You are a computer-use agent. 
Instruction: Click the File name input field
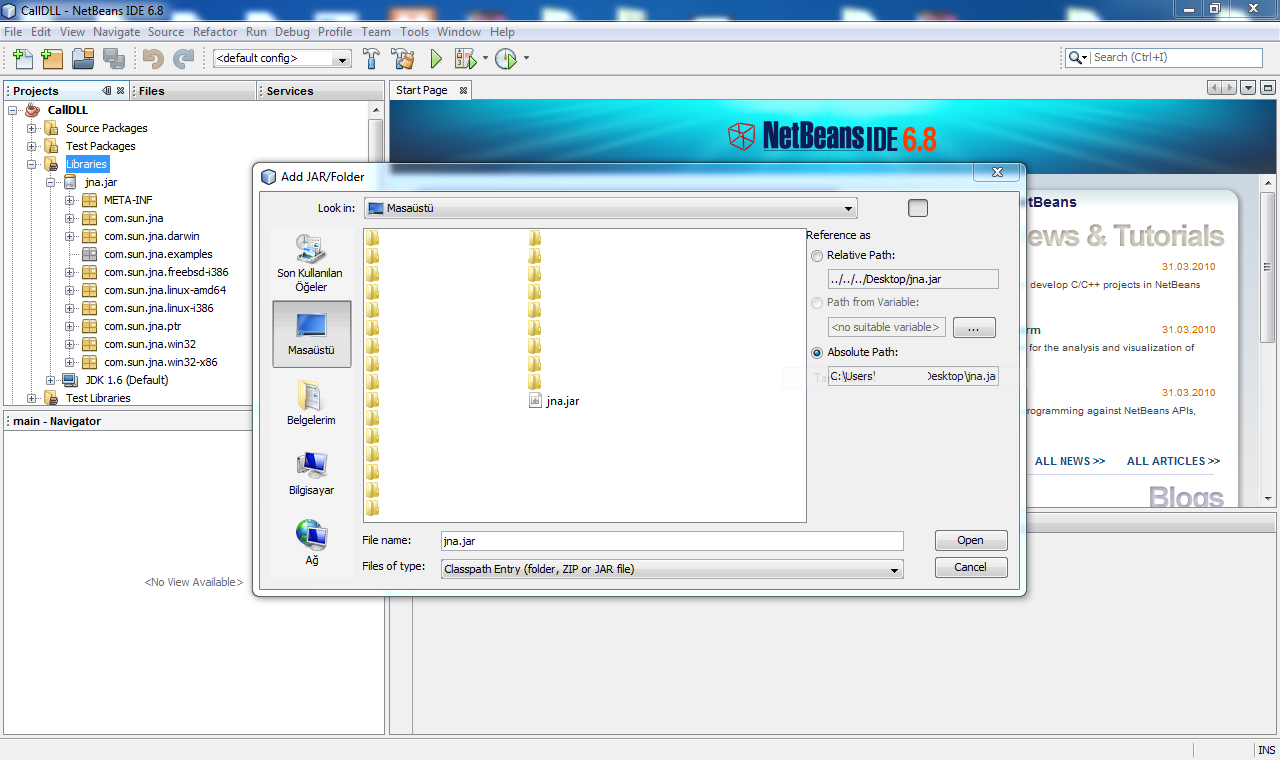[672, 541]
